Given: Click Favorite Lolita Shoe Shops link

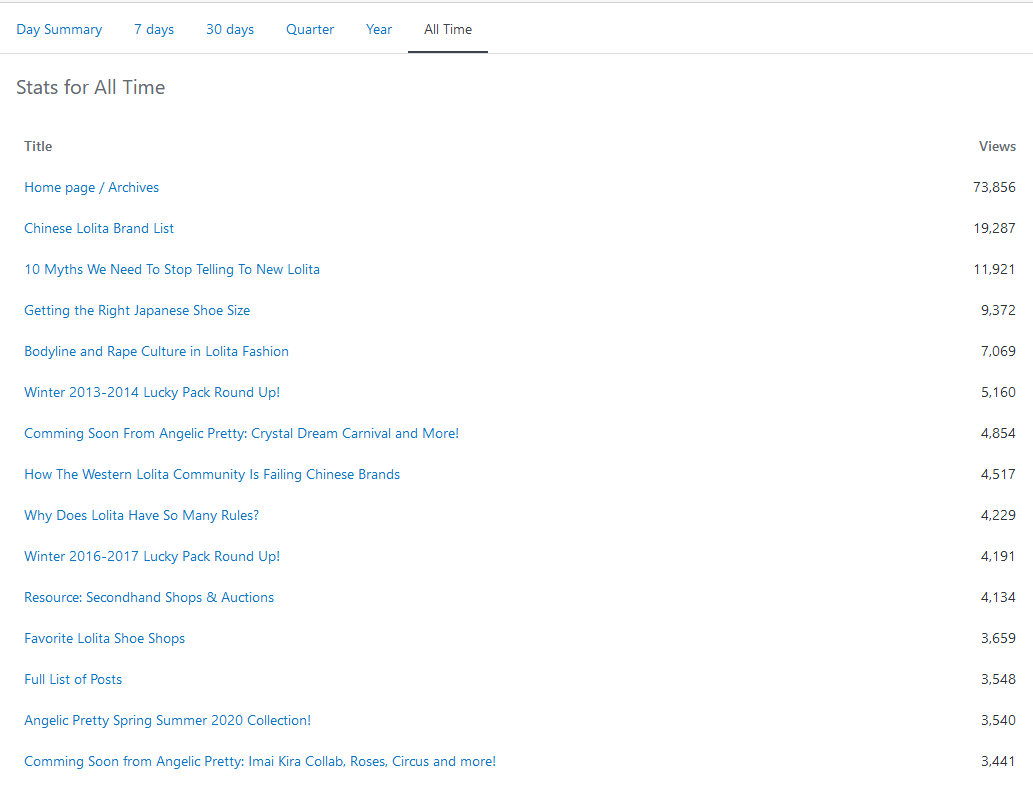Looking at the screenshot, I should tap(105, 638).
